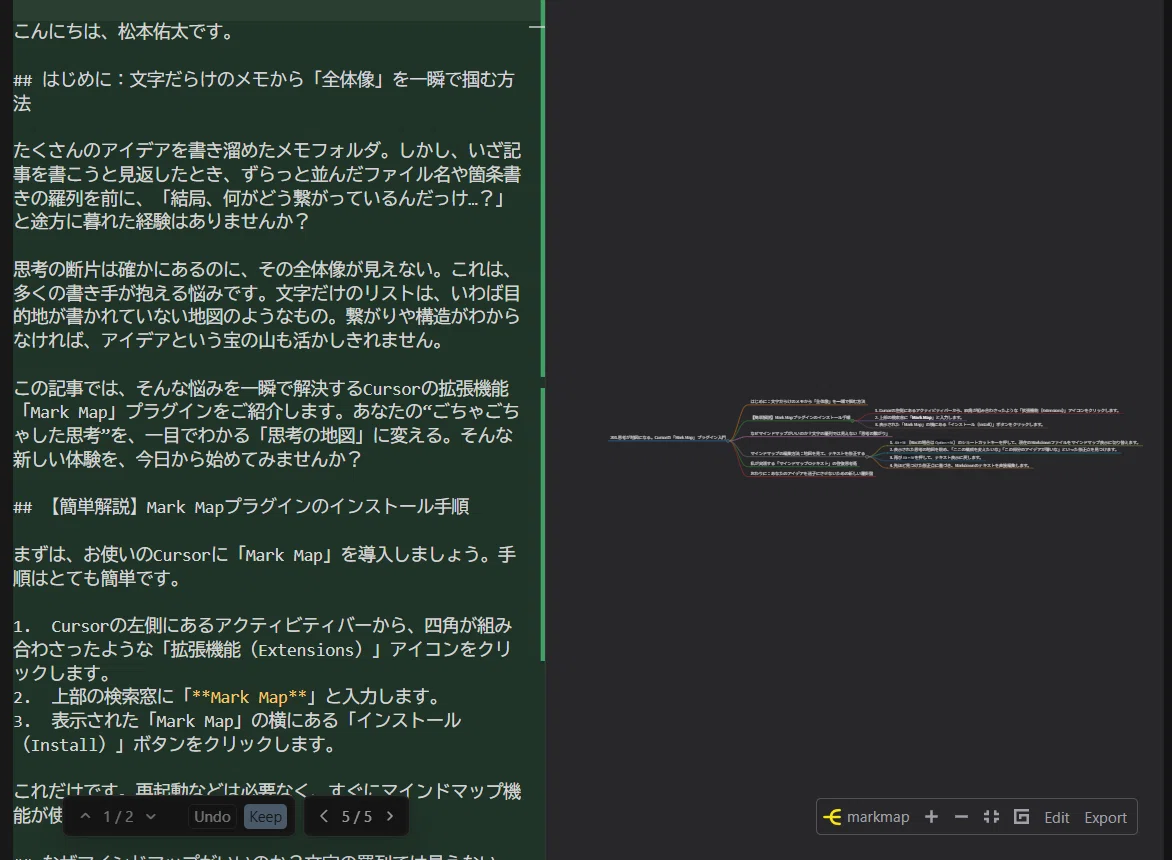
Task: Click Export in the markmap toolbar
Action: 1105,817
